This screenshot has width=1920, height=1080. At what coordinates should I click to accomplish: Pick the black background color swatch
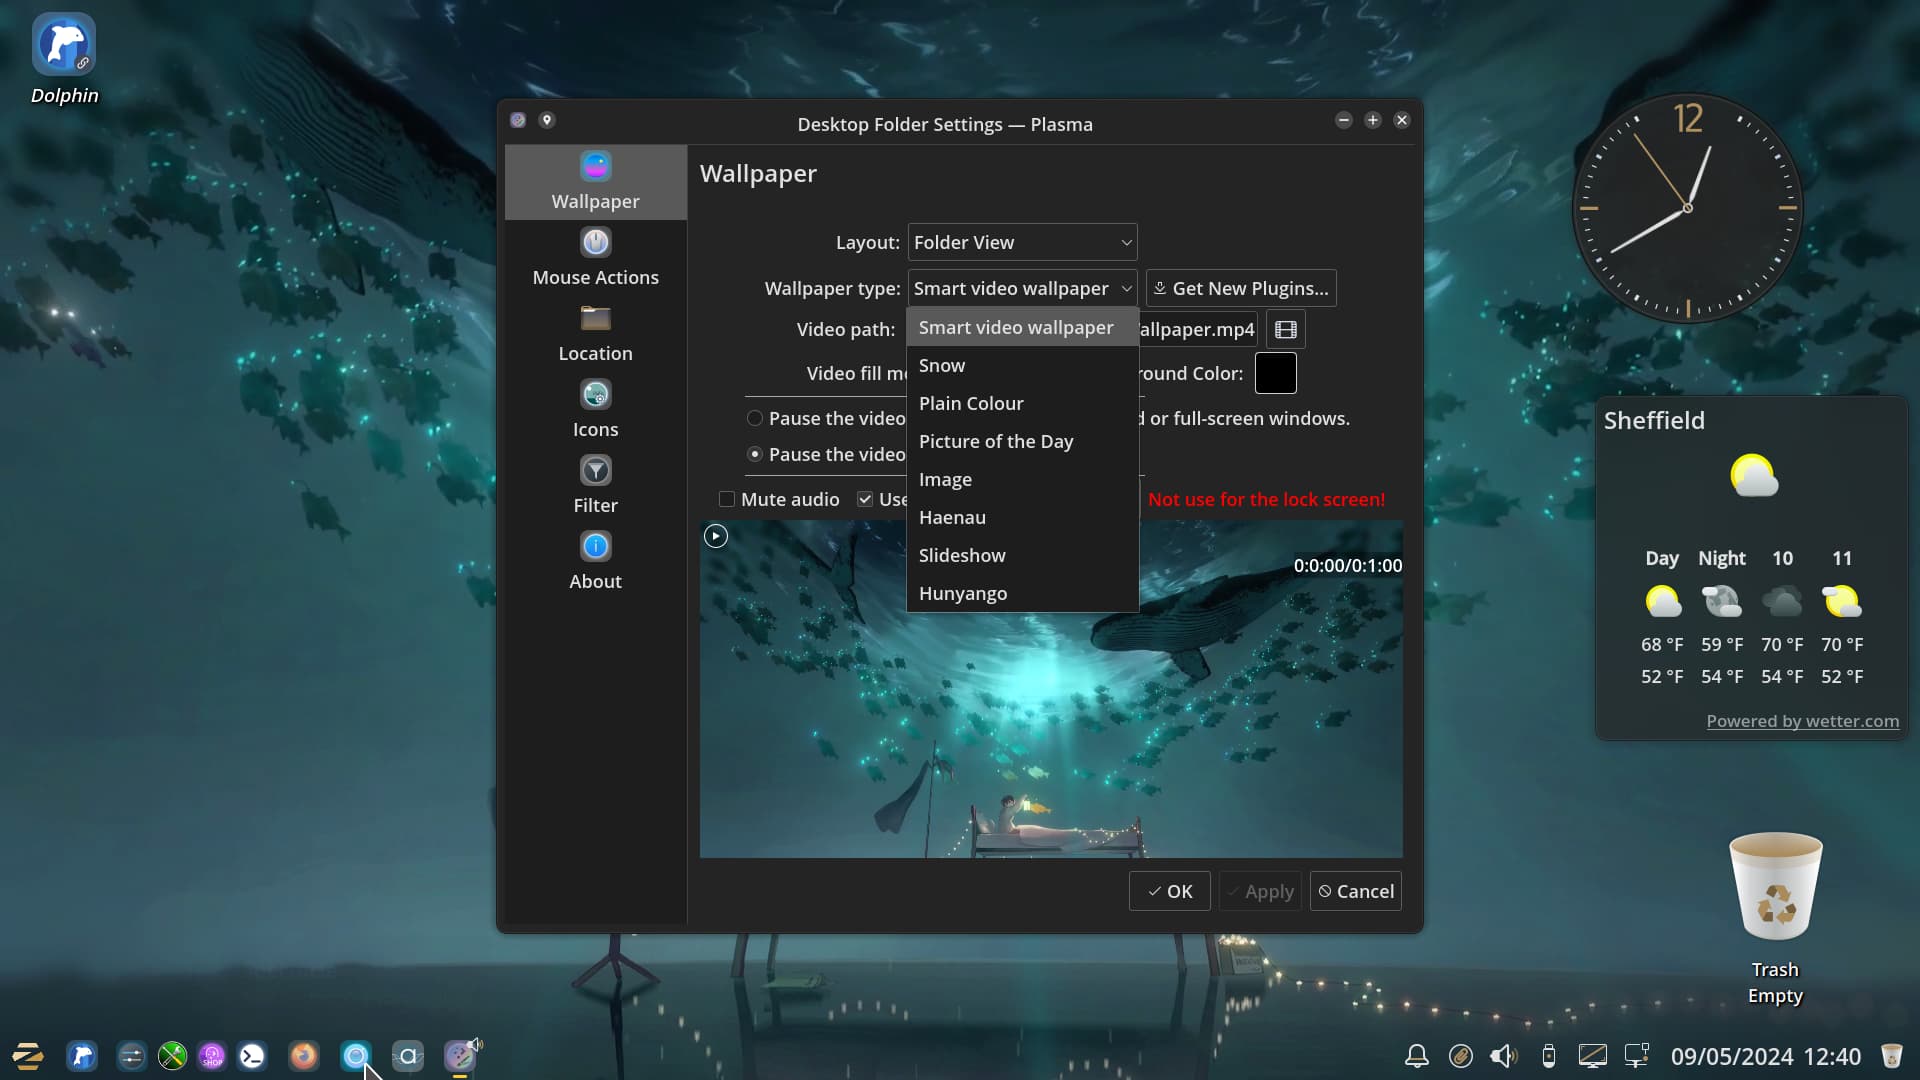point(1275,373)
